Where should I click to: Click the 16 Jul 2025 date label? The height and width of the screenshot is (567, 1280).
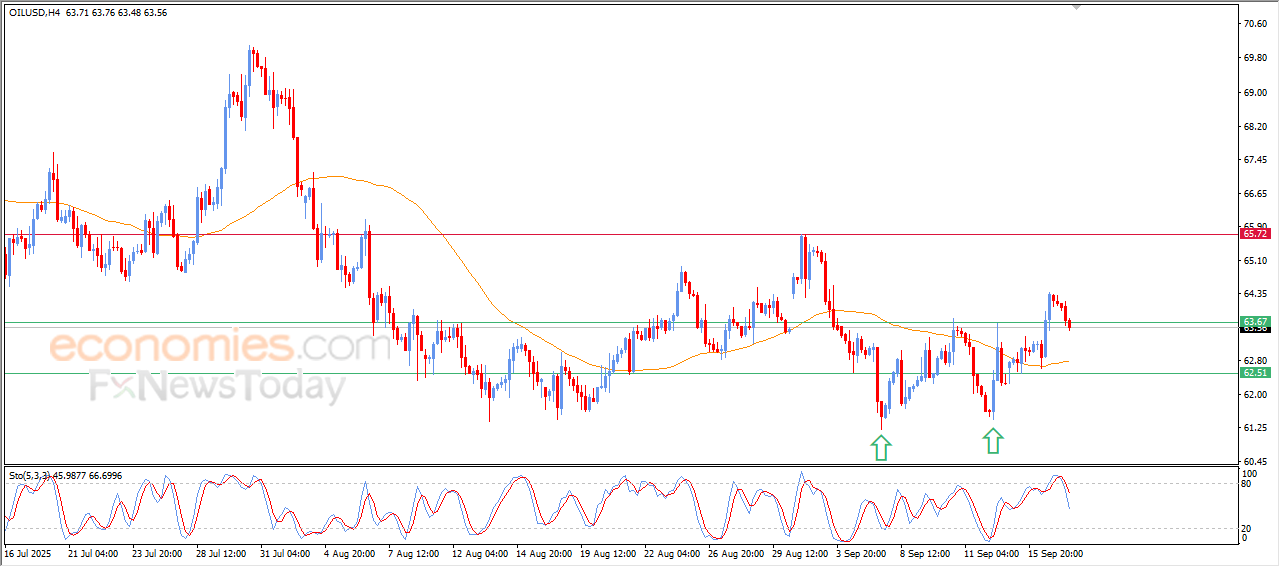pos(28,553)
